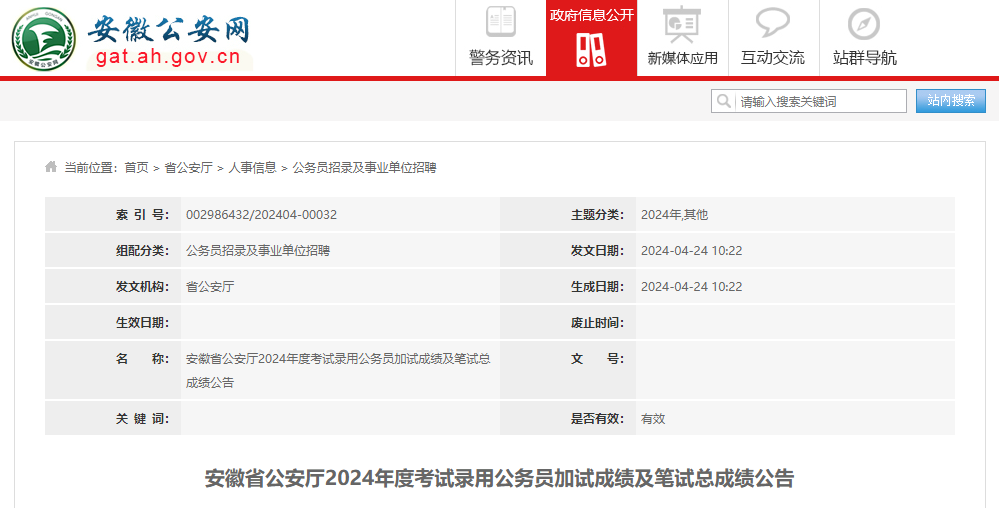The height and width of the screenshot is (508, 999).
Task: Click the 是否有效 field label
Action: coord(597,419)
